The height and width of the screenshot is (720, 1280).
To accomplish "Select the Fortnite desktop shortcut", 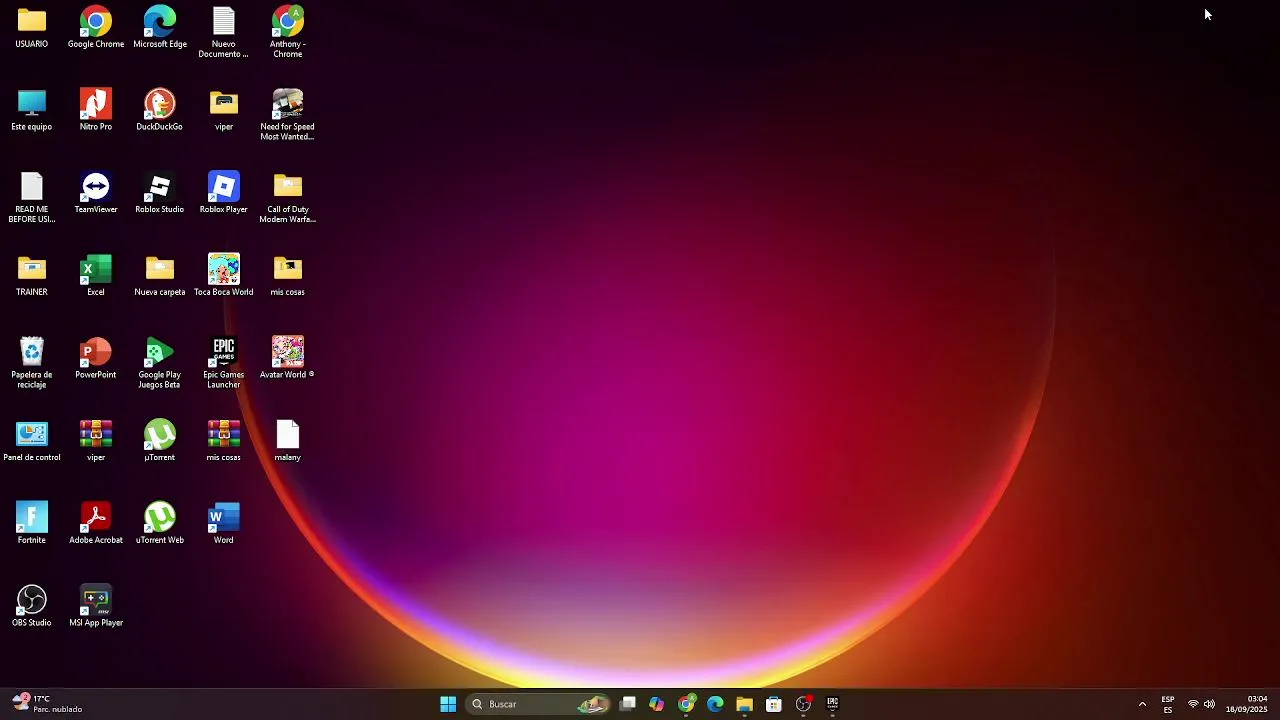I will coord(31,524).
